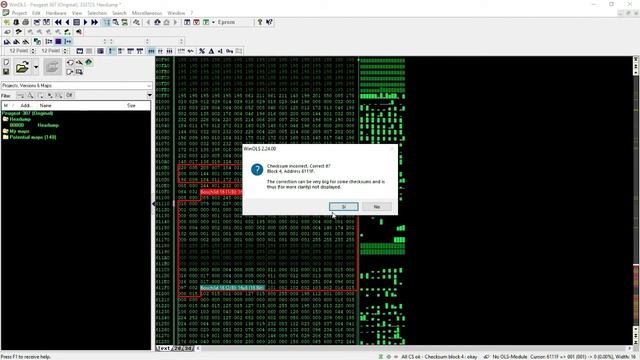
Task: Click No OLS-Module status bar entry
Action: 509,357
